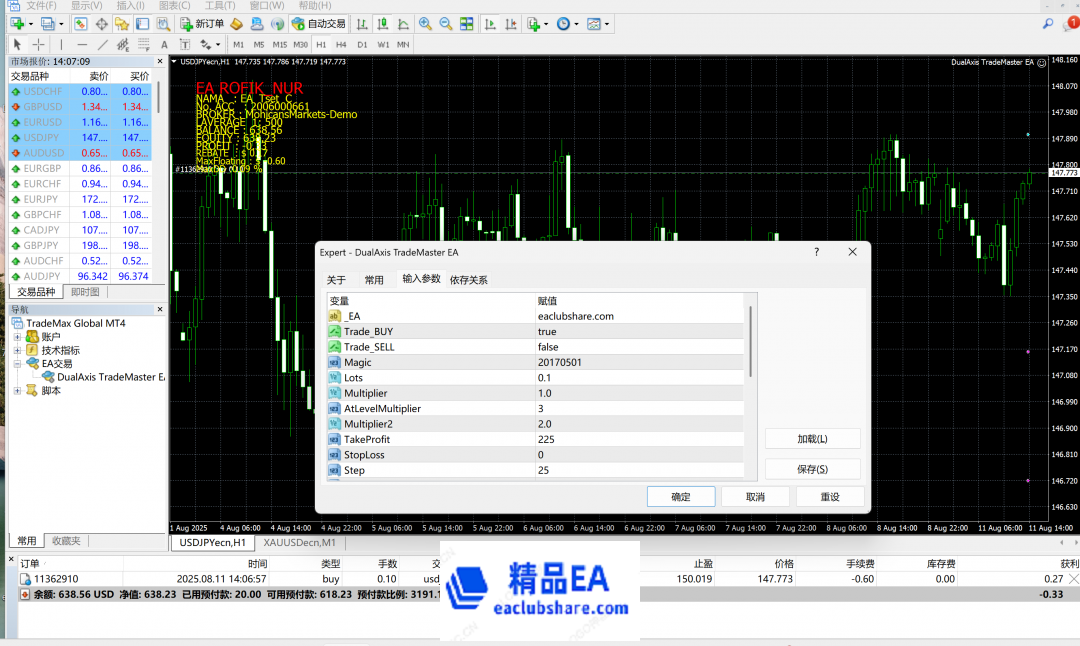Viewport: 1080px width, 646px height.
Task: Open the 常用 tab in Expert dialog
Action: [x=374, y=280]
